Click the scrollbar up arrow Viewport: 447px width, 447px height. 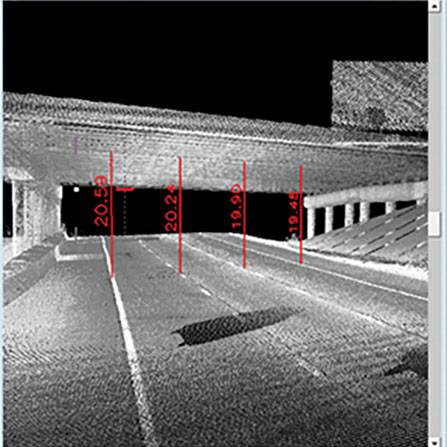click(x=435, y=7)
